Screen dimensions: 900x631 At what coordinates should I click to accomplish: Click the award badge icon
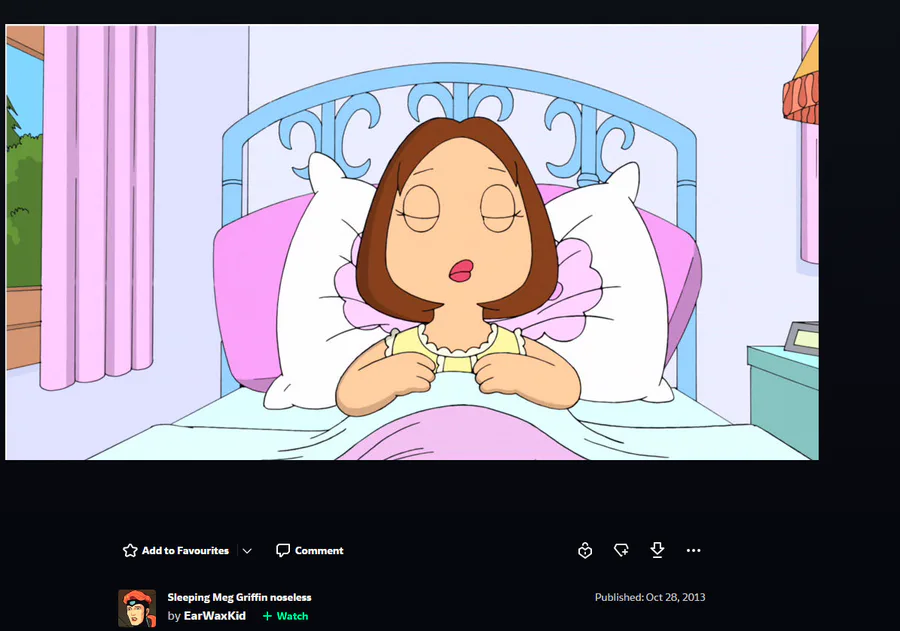tap(585, 551)
